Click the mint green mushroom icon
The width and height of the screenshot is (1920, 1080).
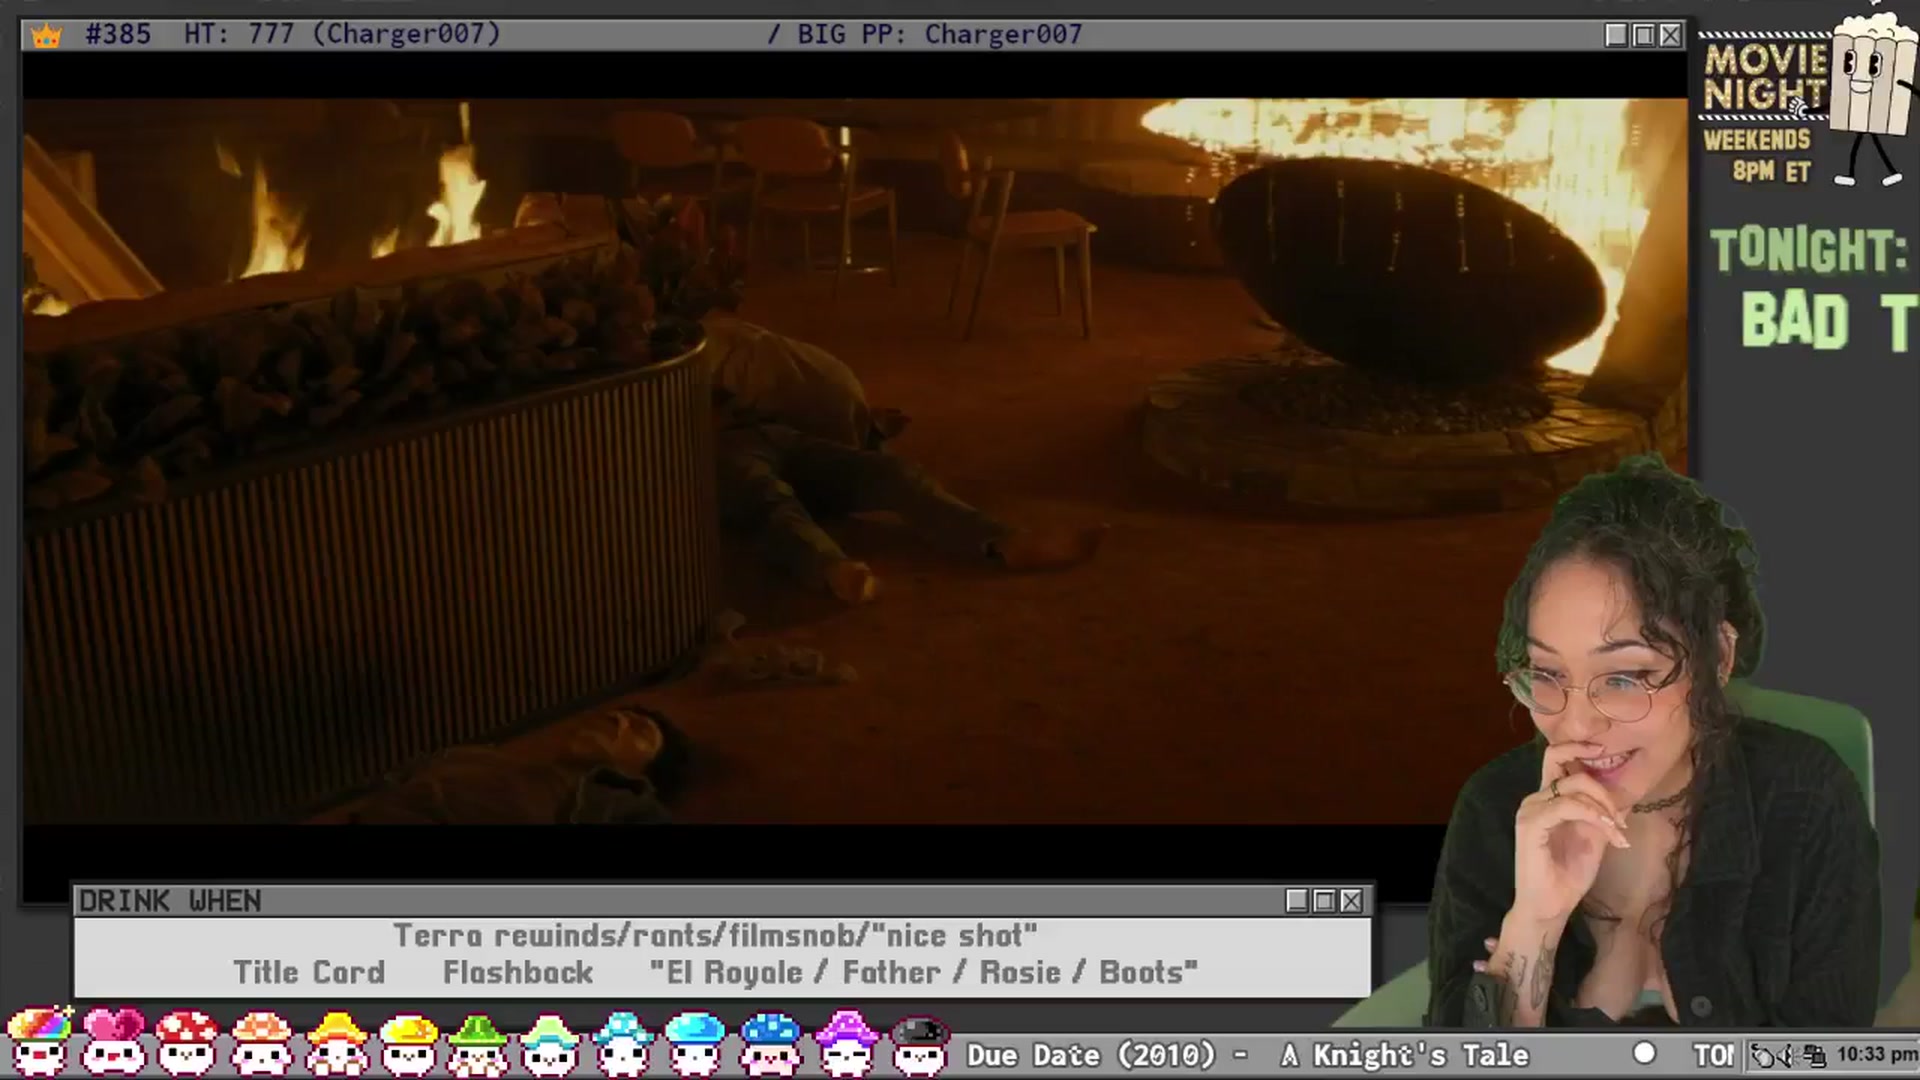pyautogui.click(x=549, y=1042)
